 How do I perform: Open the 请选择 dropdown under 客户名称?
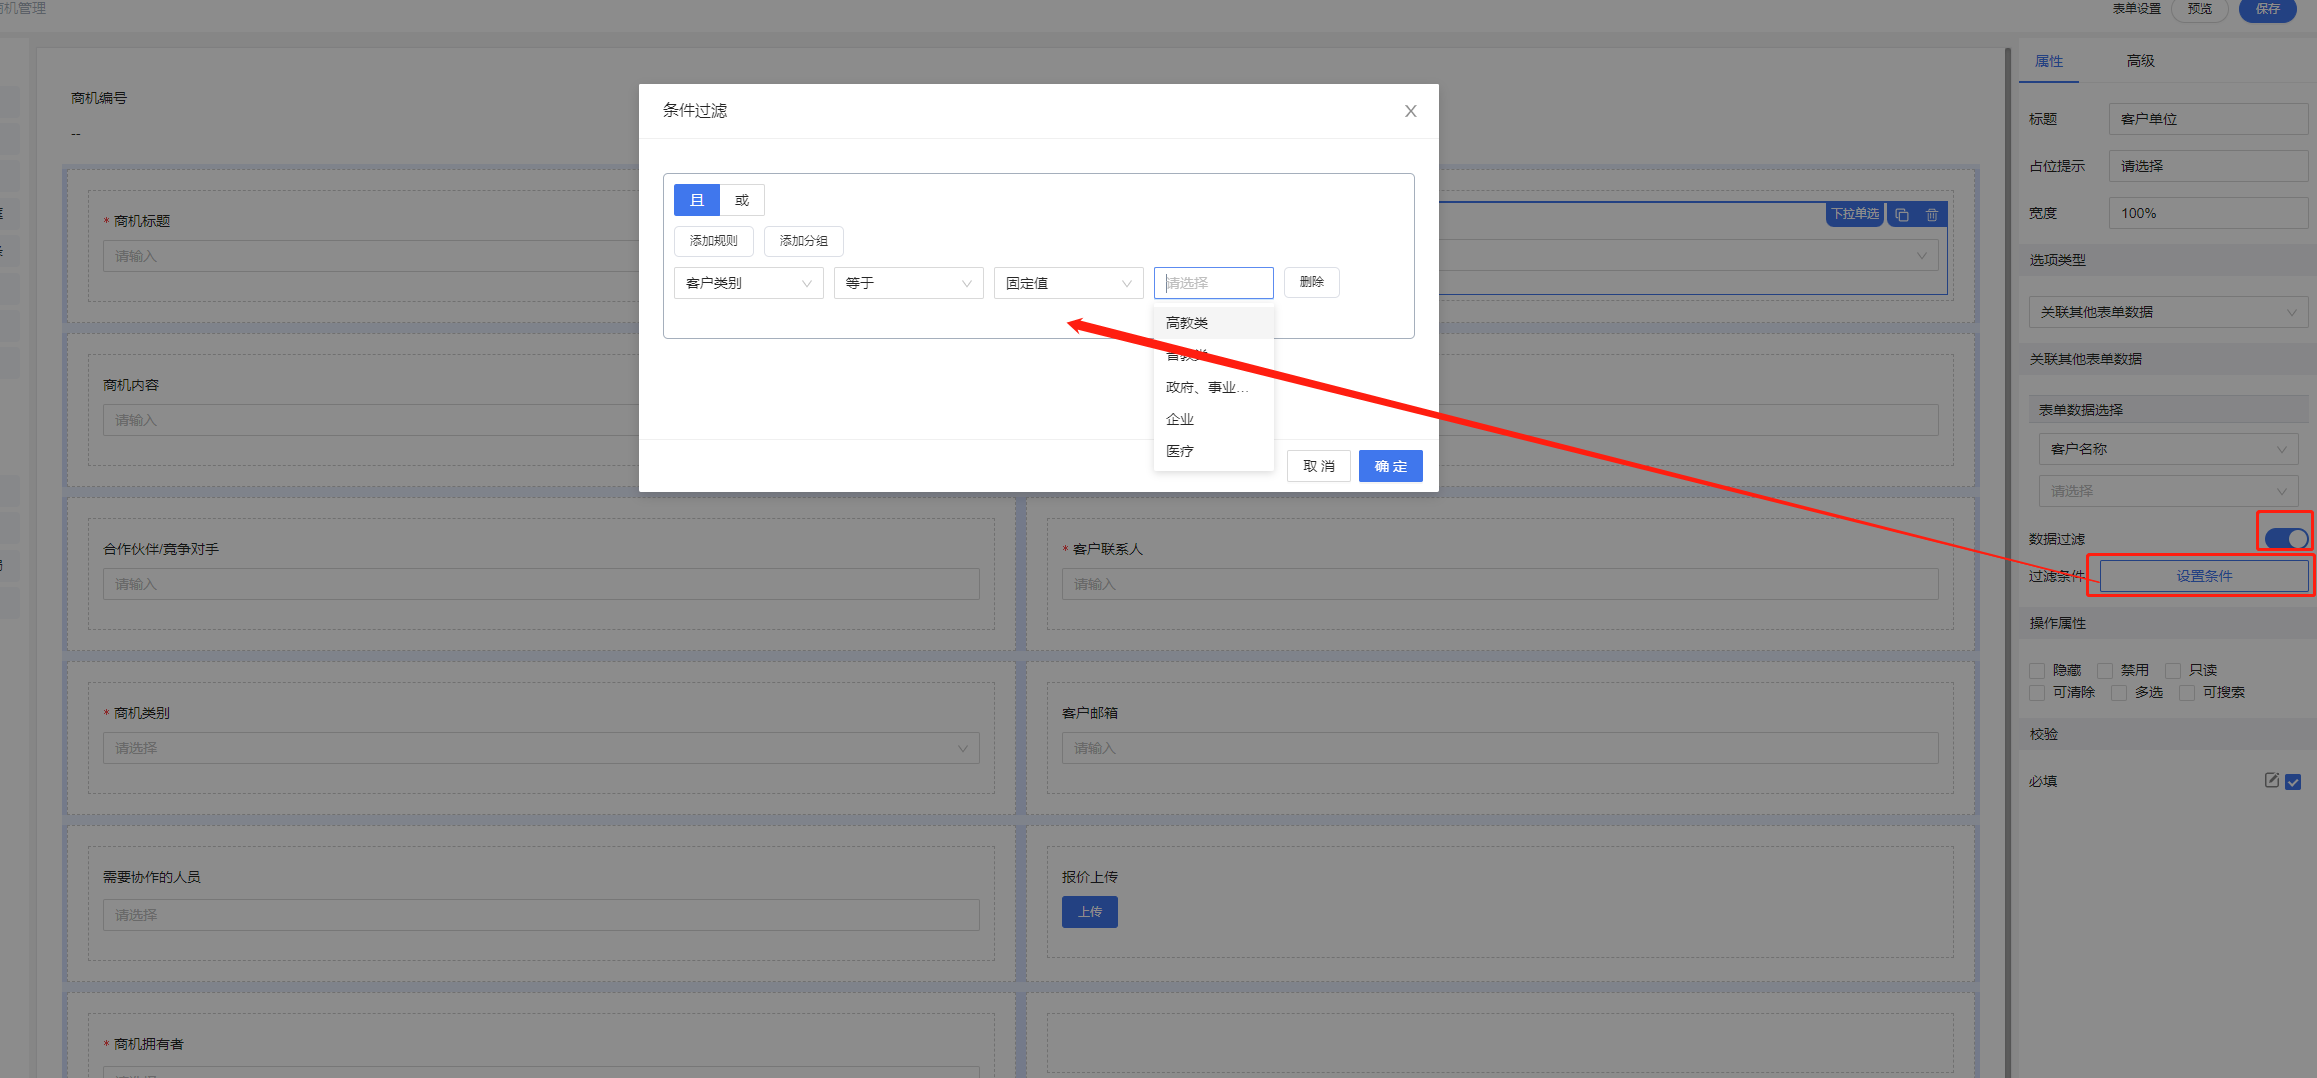2168,491
